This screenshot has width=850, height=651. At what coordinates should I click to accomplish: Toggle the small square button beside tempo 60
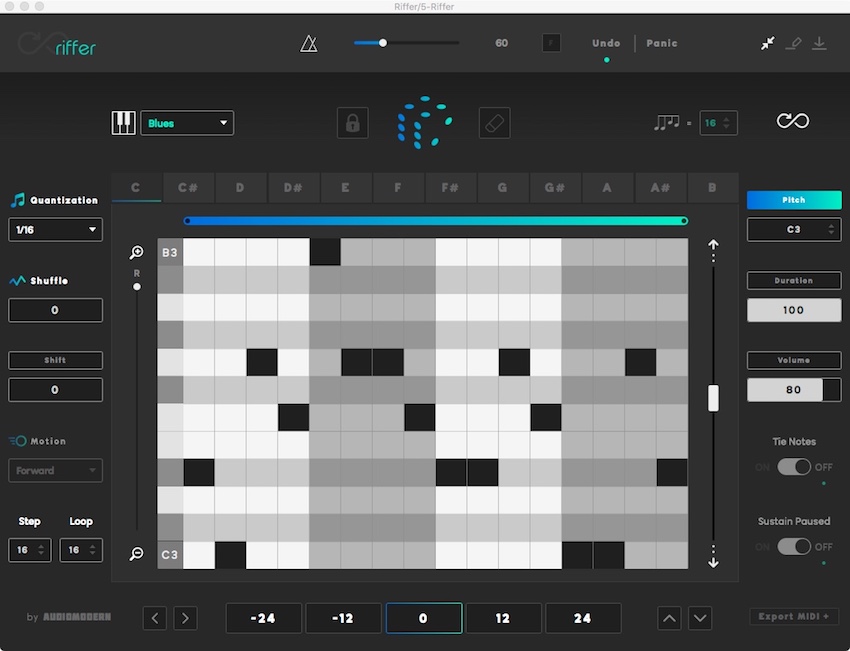[x=551, y=43]
